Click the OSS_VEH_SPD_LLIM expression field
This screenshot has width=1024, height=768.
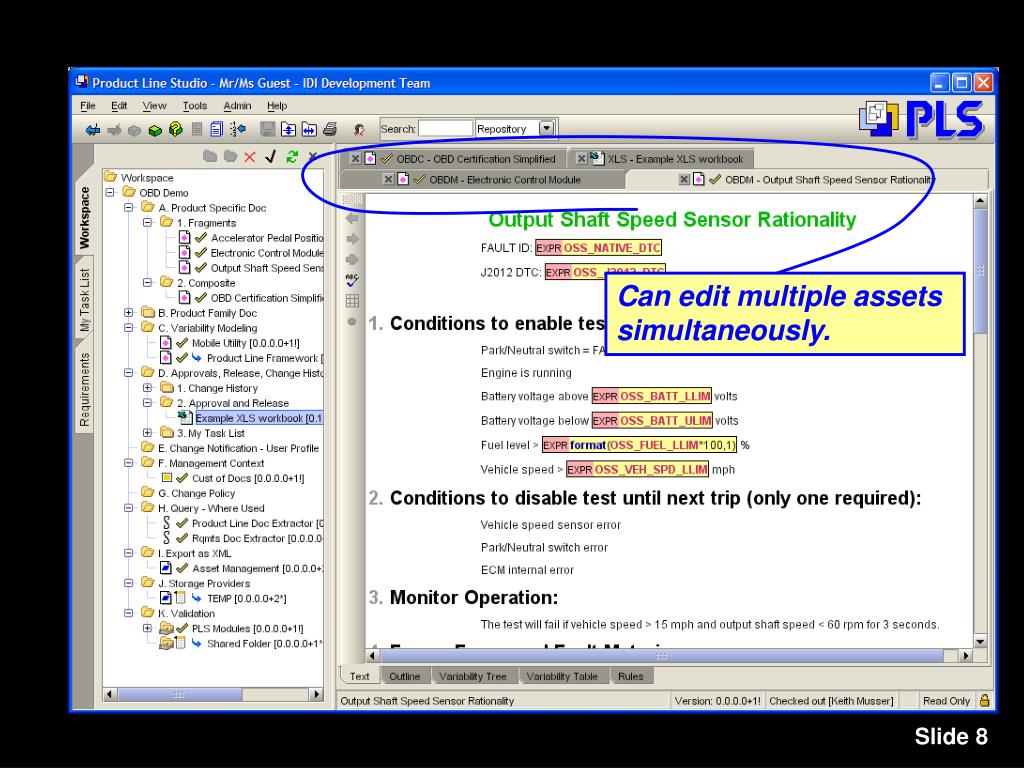coord(637,469)
